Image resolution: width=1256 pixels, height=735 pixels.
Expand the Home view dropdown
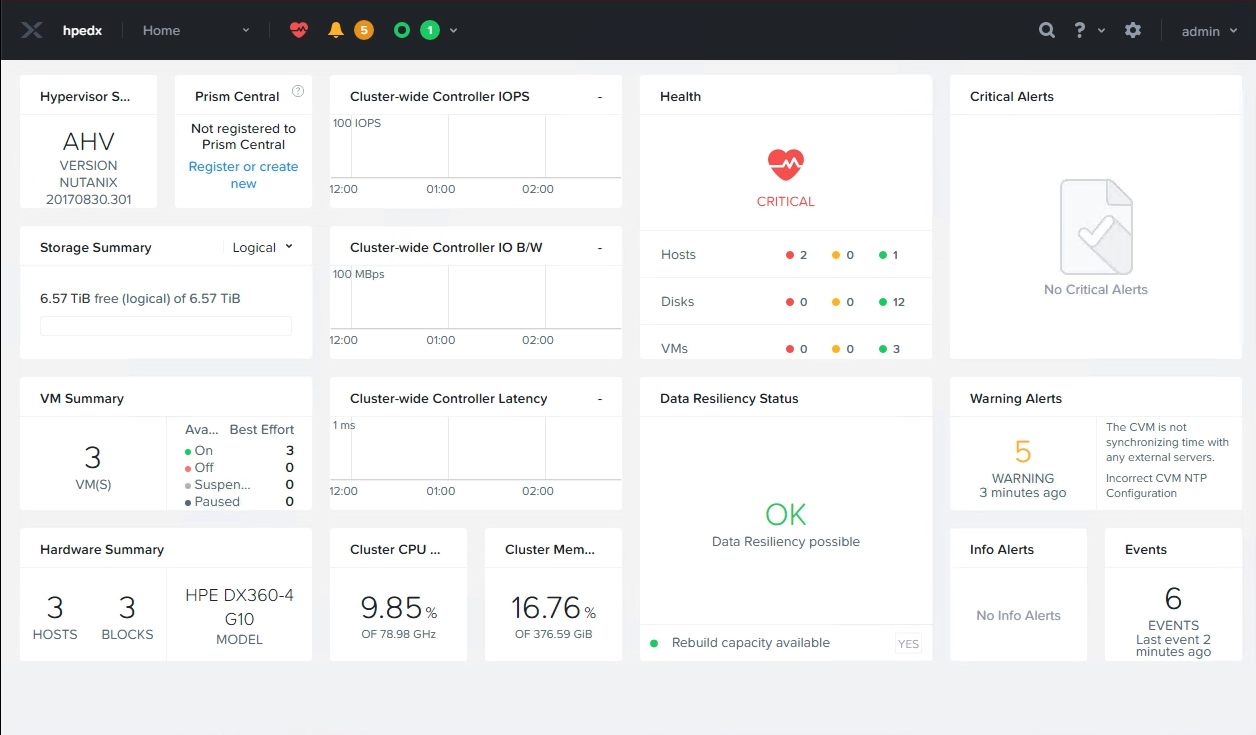click(196, 30)
